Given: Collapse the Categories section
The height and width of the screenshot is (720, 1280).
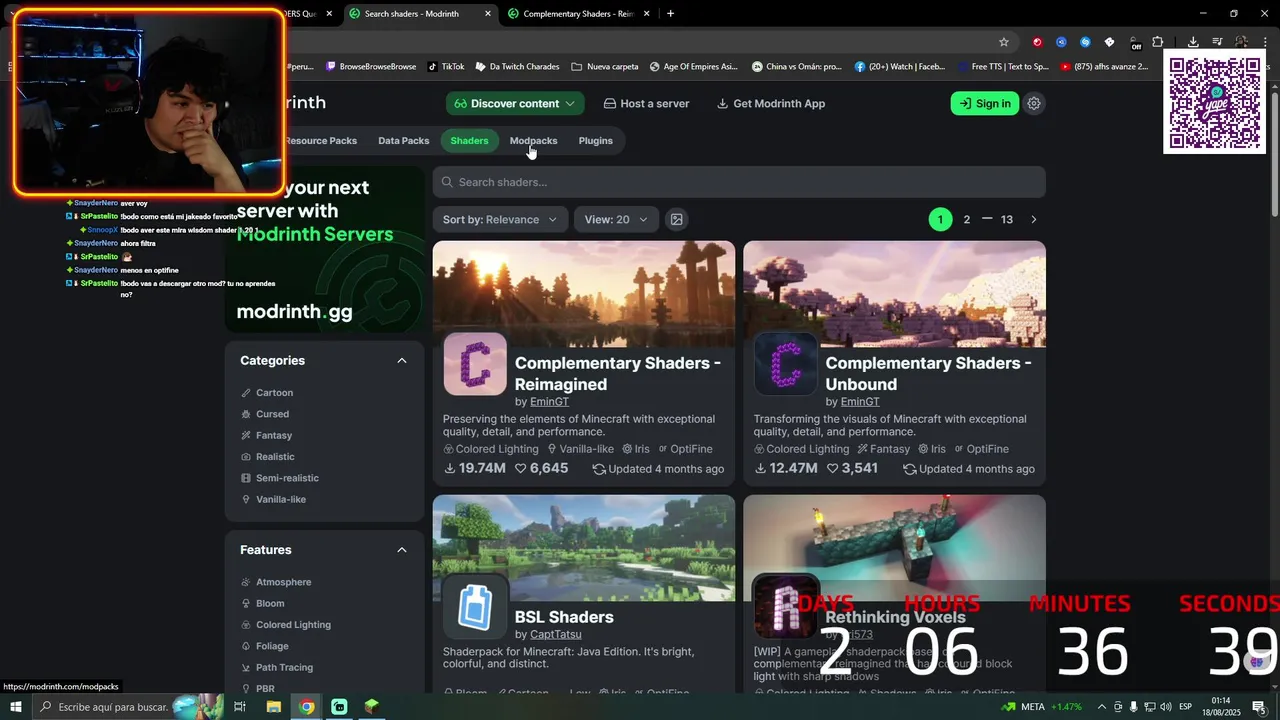Looking at the screenshot, I should 402,360.
